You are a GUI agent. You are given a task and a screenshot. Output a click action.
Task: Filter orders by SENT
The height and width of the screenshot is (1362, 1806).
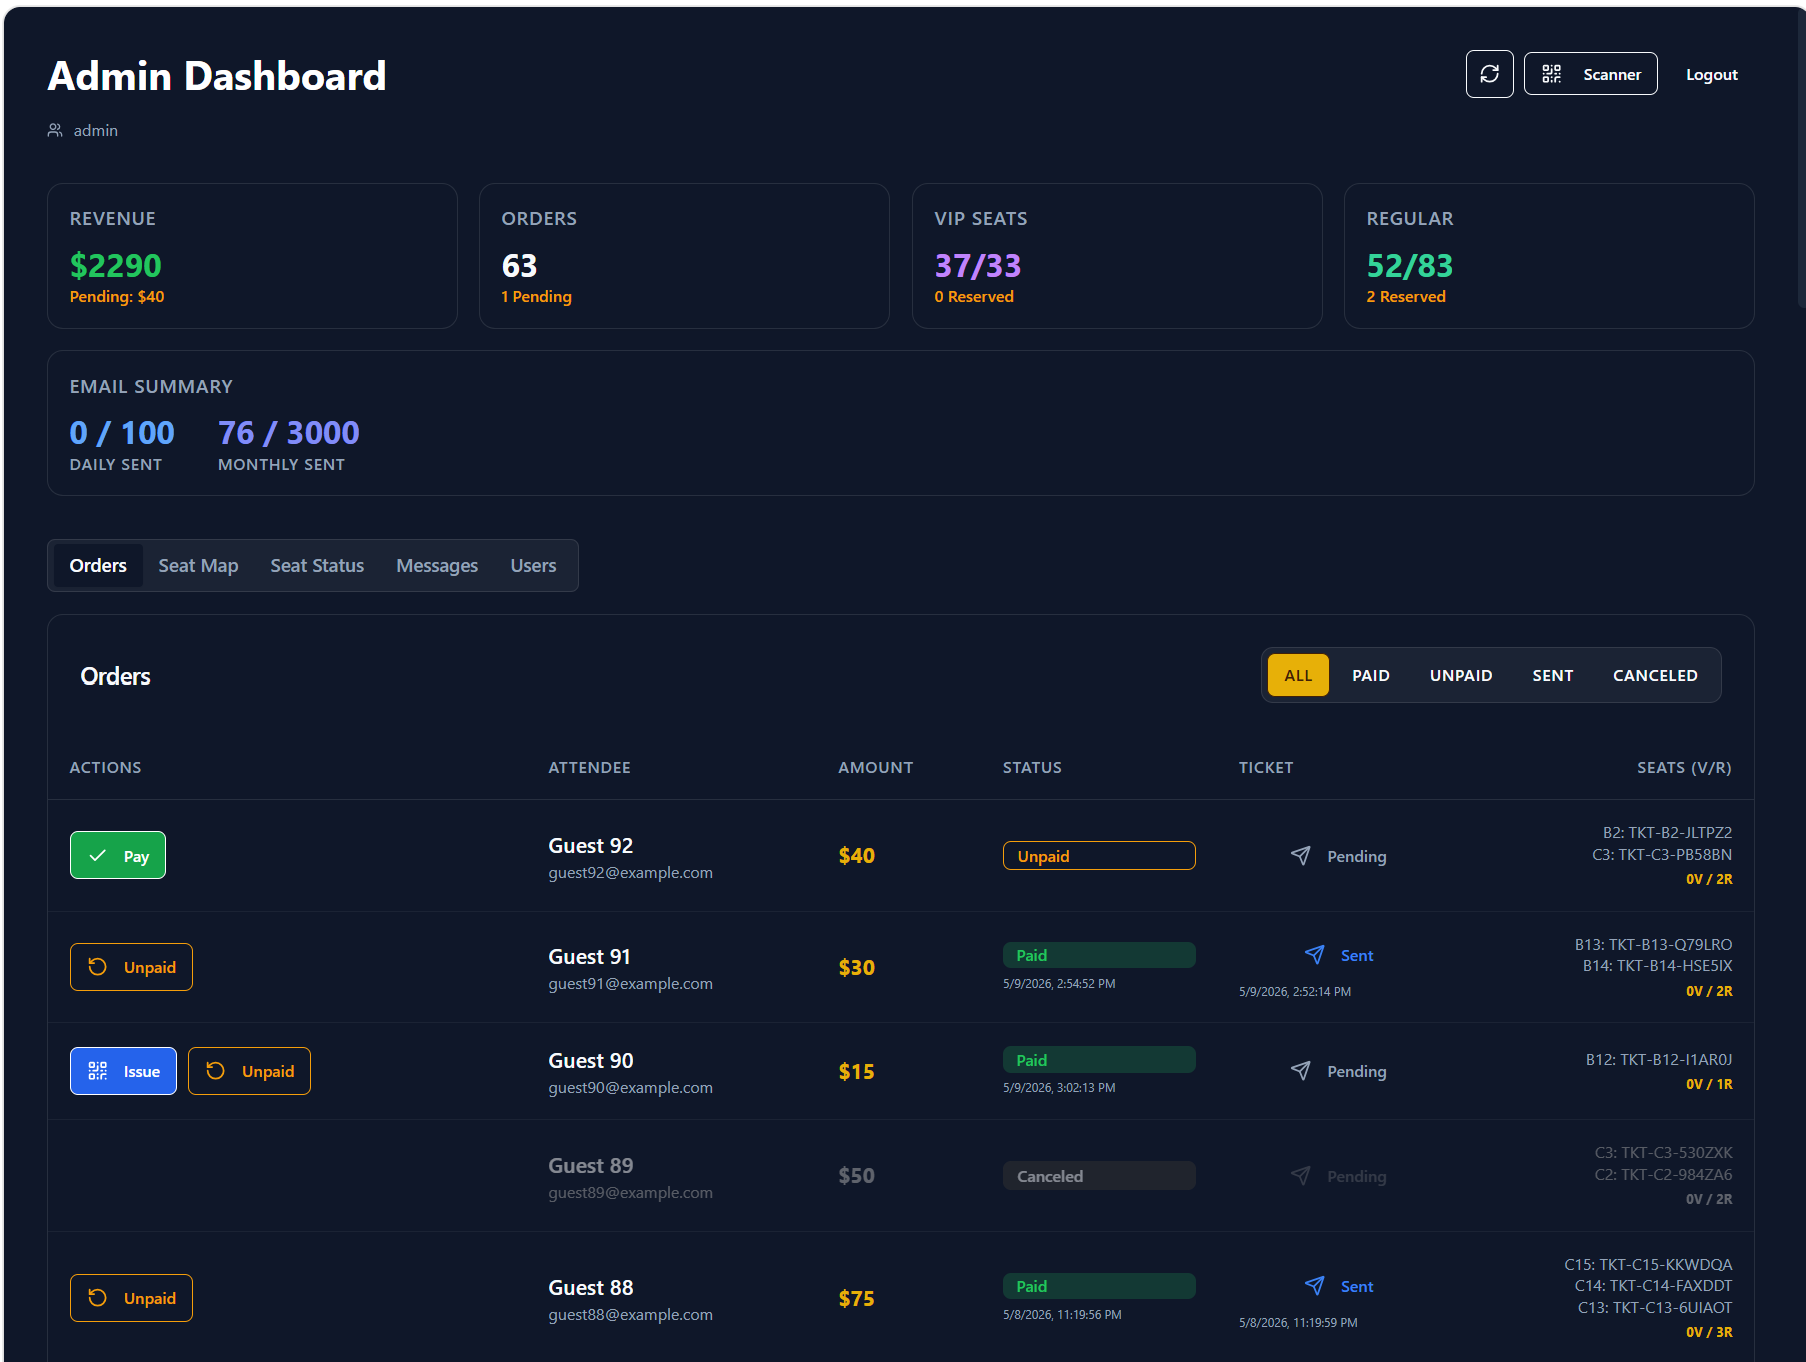1552,675
